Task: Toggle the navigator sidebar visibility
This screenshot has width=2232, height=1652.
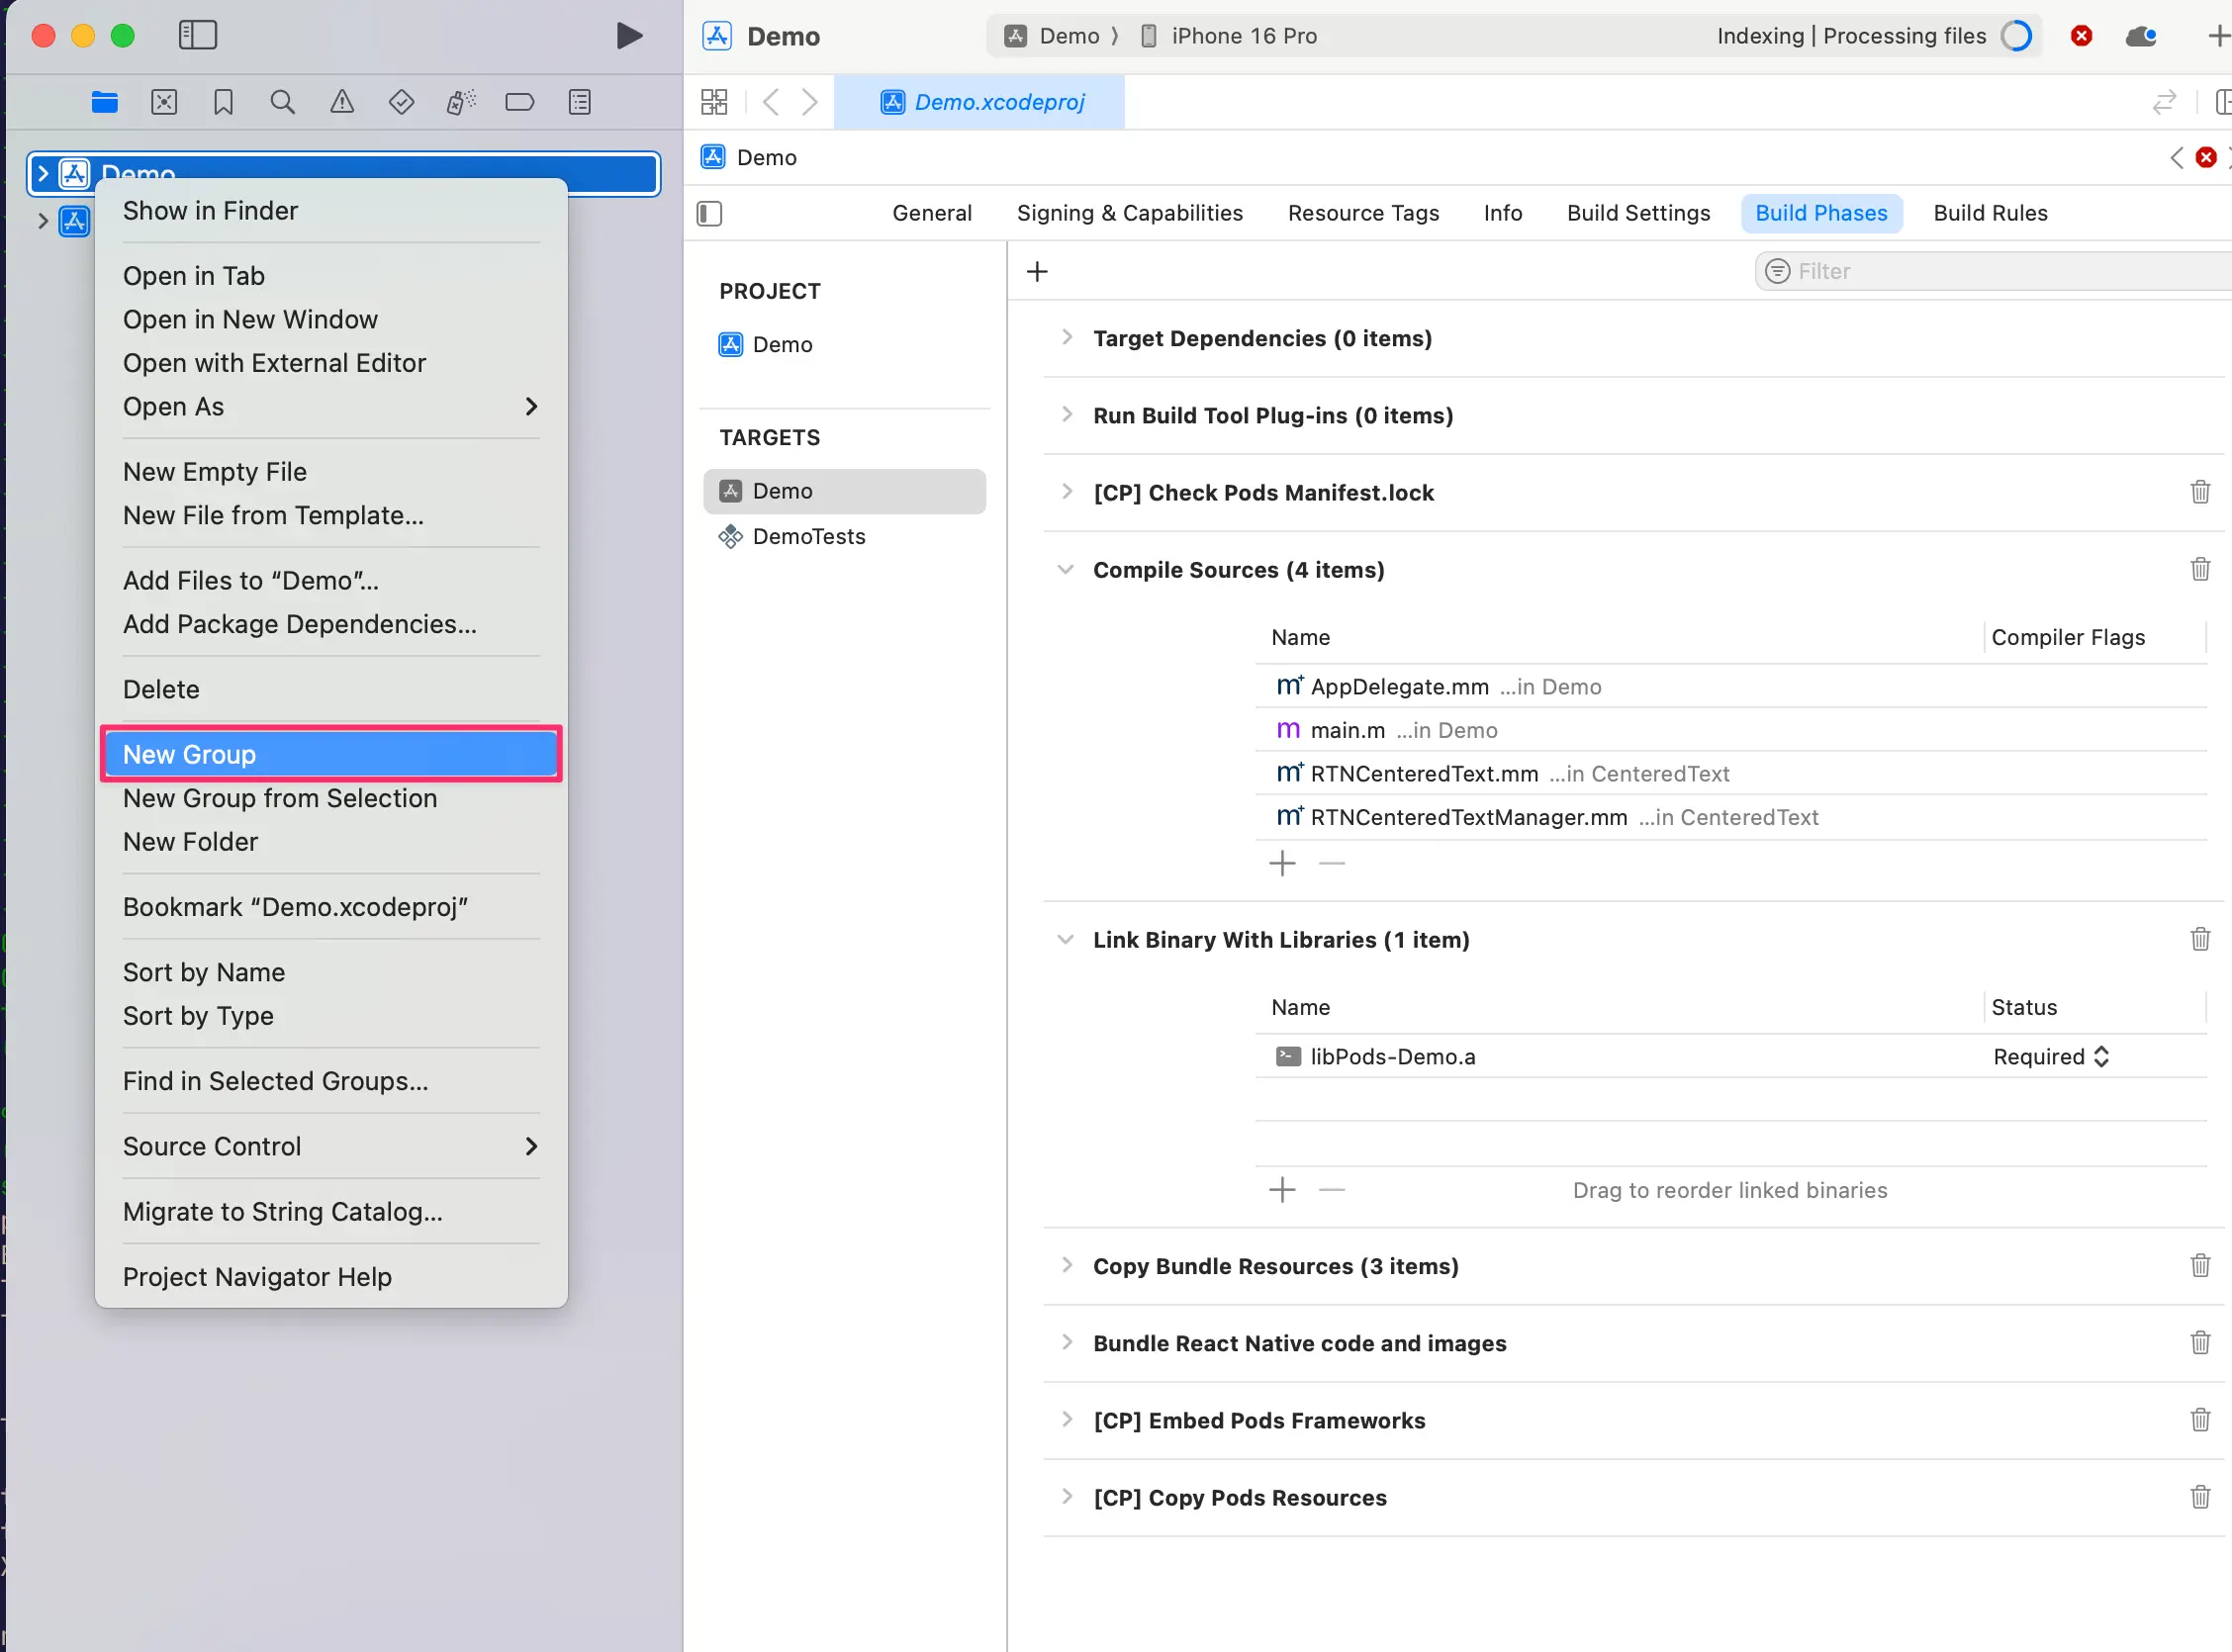Action: [x=197, y=36]
